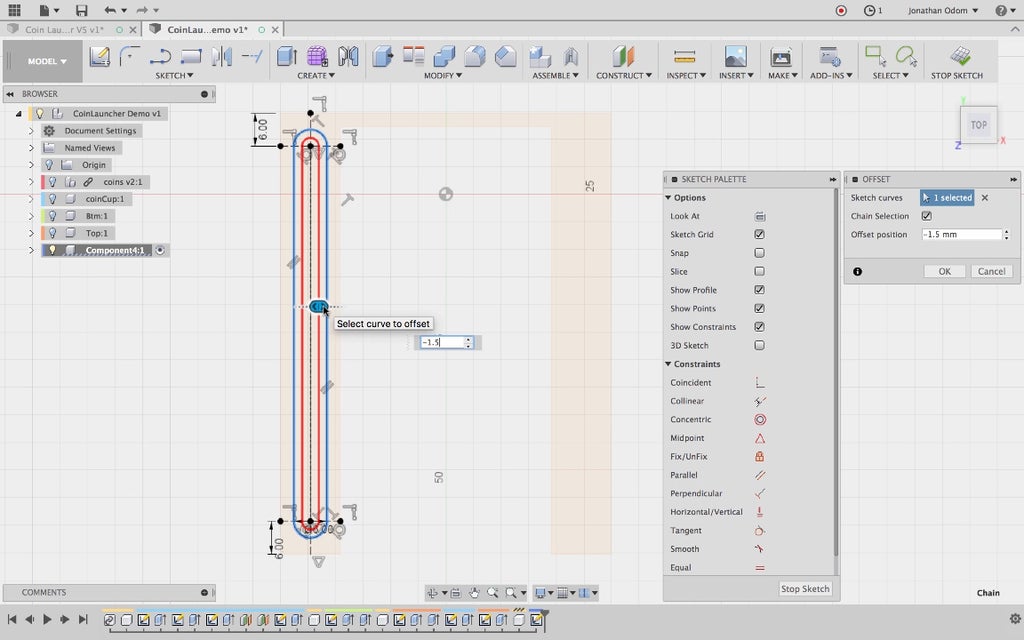The image size is (1024, 640).
Task: Open the CREATE menu
Action: point(316,75)
